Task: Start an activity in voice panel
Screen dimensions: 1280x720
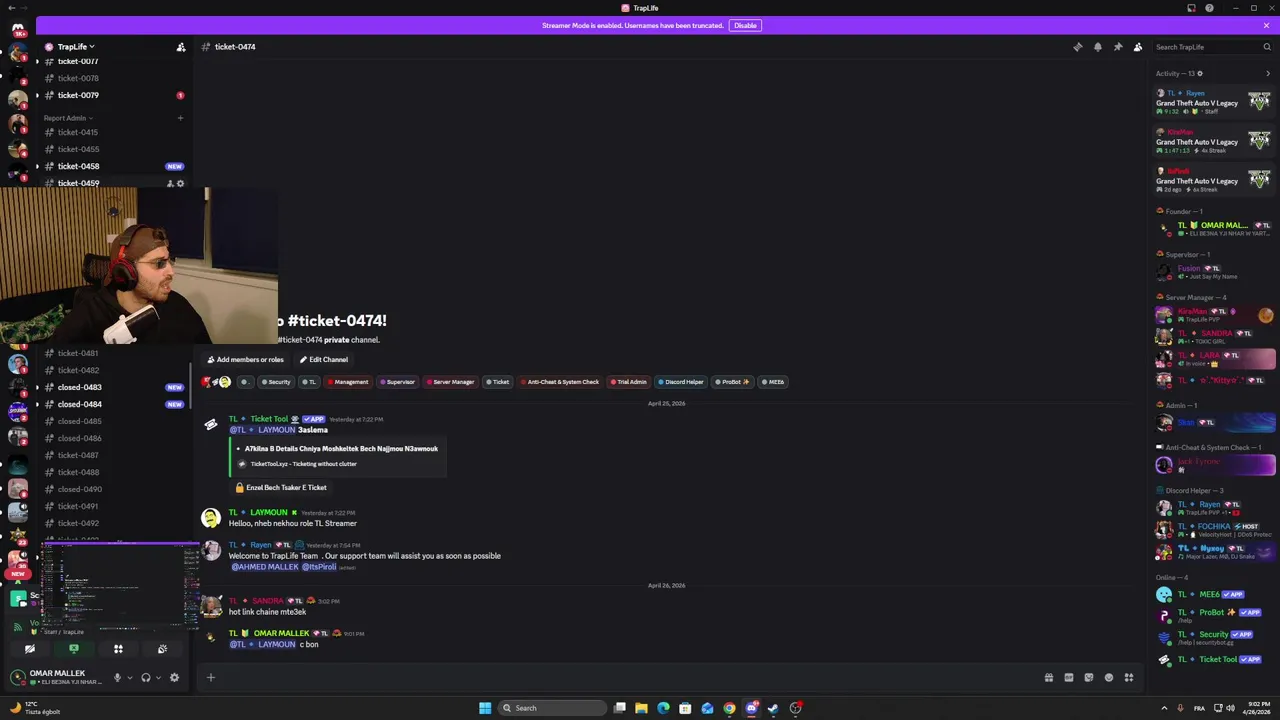Action: click(118, 649)
